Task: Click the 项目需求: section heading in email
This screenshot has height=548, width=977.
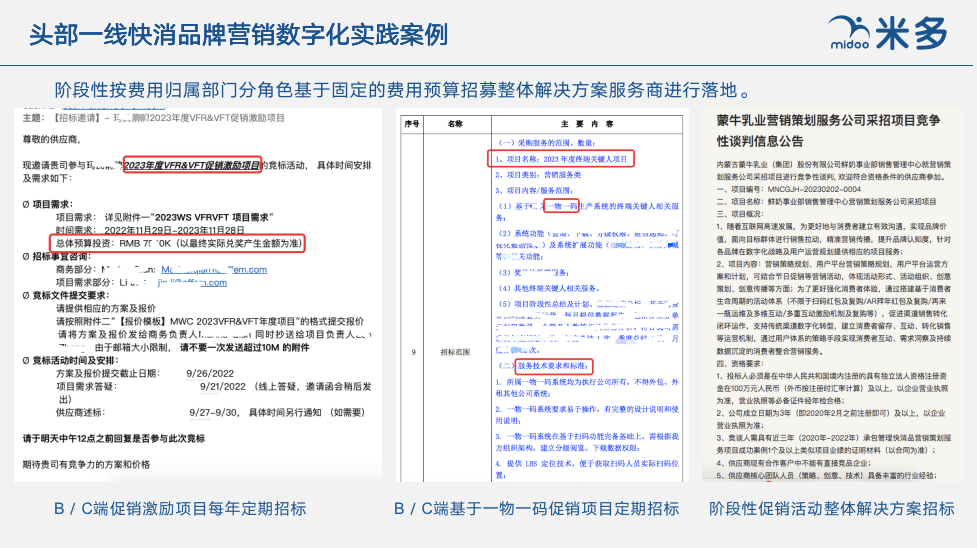Action: click(x=48, y=204)
